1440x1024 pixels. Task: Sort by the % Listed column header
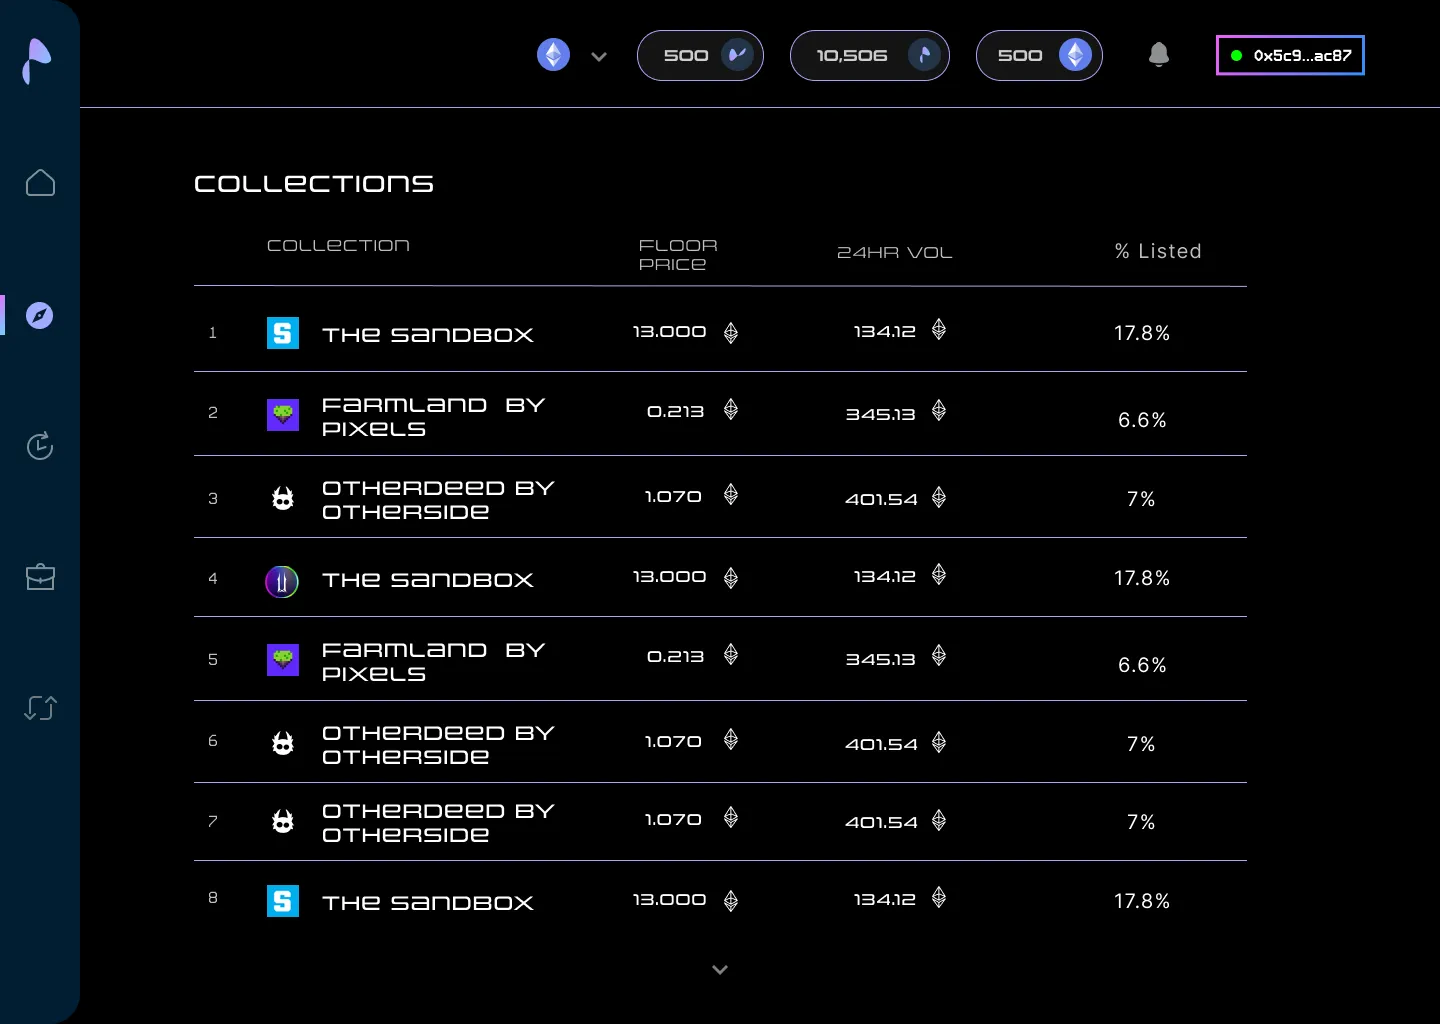point(1158,252)
